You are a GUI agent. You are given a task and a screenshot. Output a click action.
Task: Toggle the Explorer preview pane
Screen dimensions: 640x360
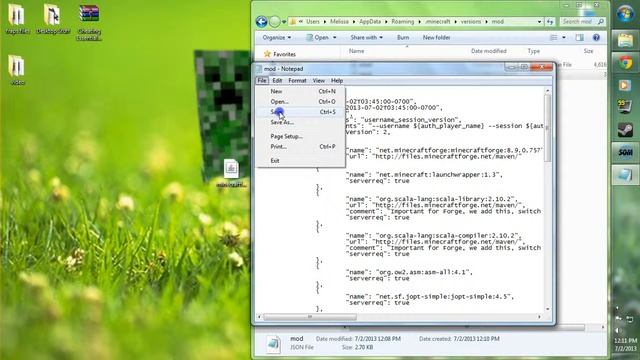[579, 38]
